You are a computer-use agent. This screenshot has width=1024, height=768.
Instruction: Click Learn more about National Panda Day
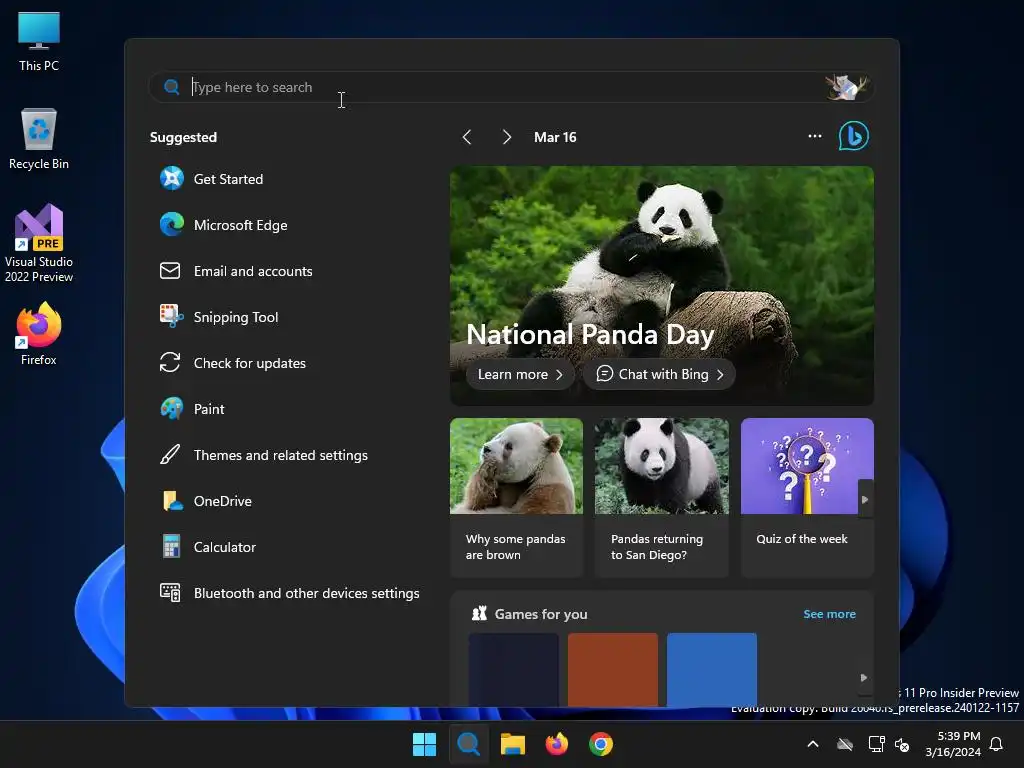tap(520, 374)
